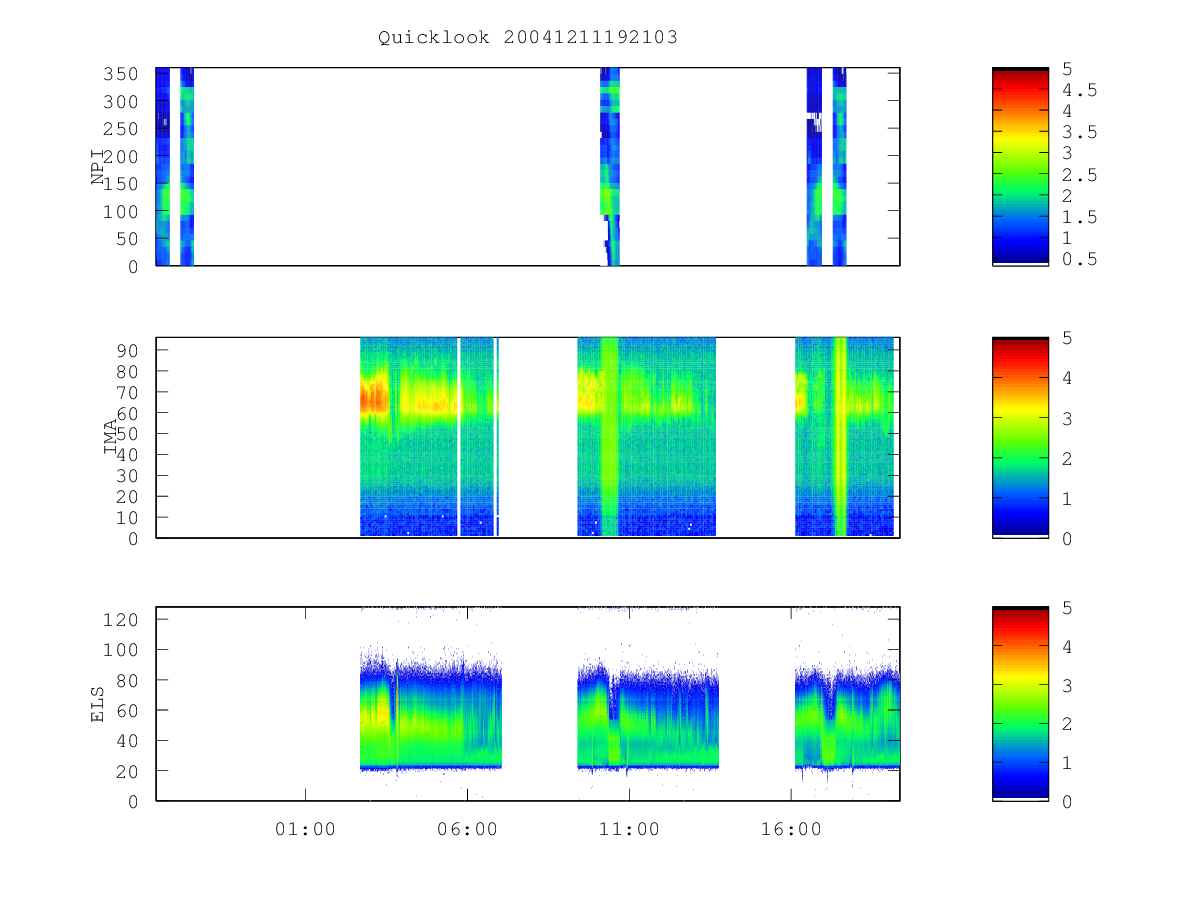Image resolution: width=1200 pixels, height=900 pixels.
Task: Click the 2.5 label on NPI colorbar
Action: 1079,175
